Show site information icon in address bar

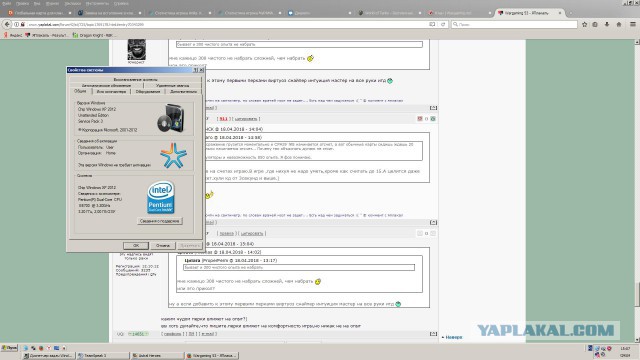tap(17, 24)
